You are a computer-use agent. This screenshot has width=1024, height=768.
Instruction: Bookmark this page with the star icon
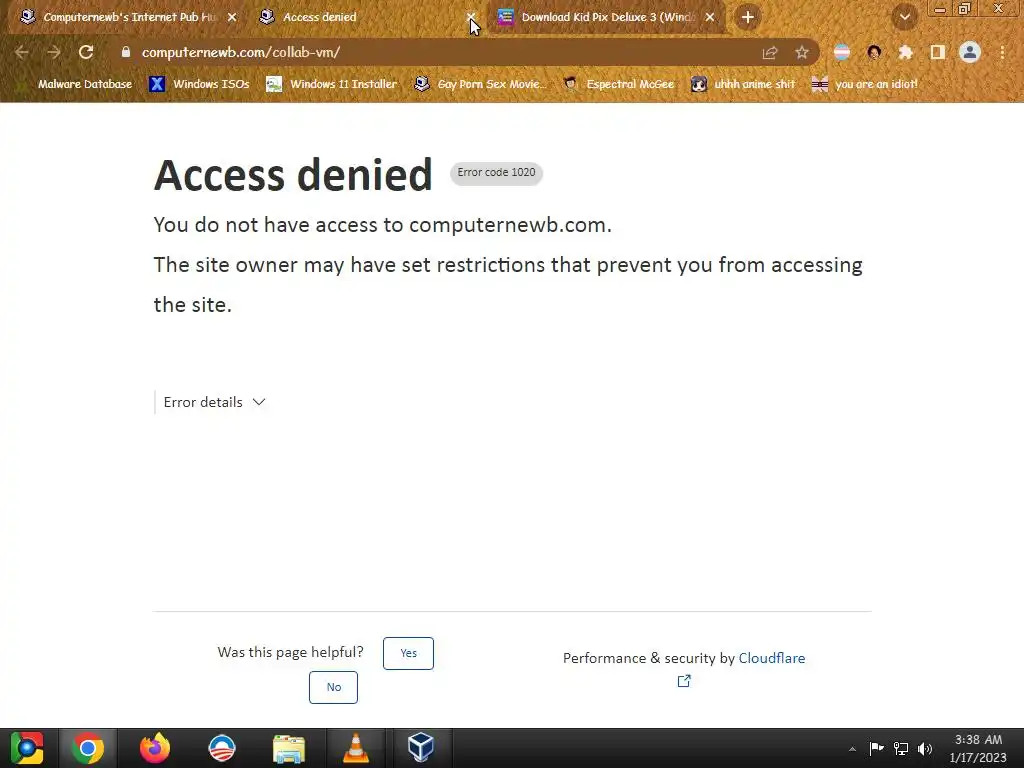[801, 53]
